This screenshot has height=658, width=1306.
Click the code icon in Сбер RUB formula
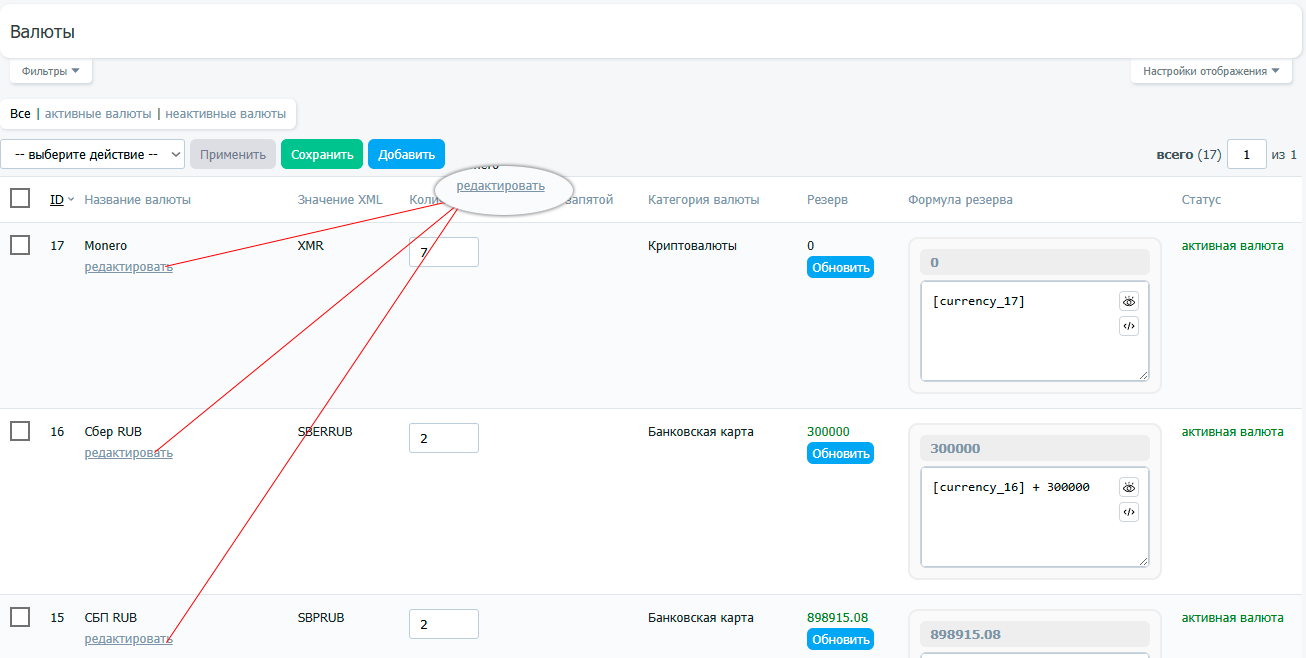pyautogui.click(x=1129, y=512)
